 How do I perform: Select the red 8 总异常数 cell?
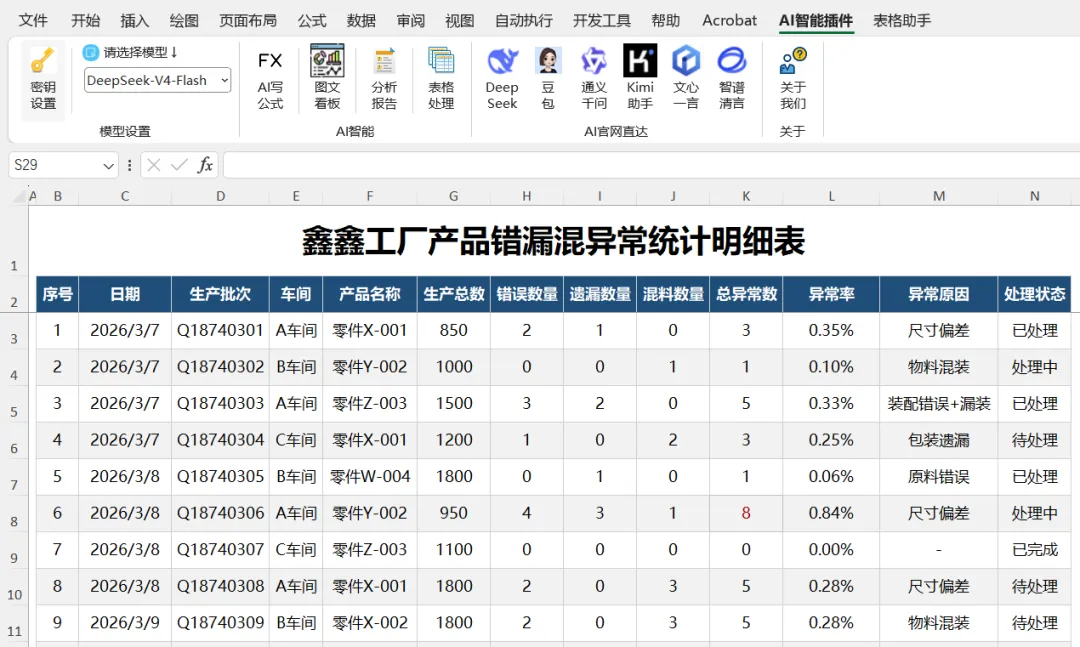(746, 513)
